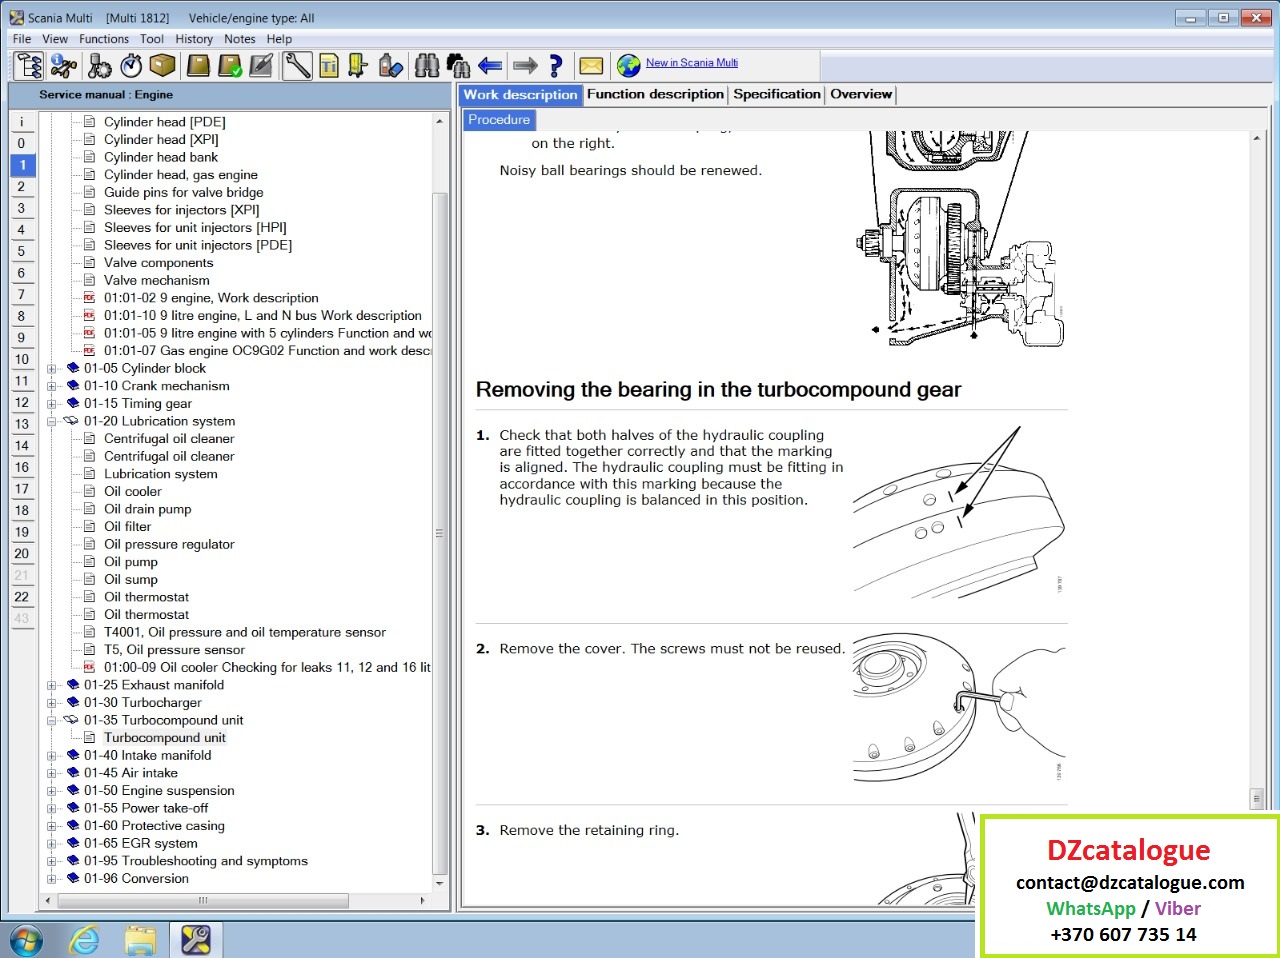The width and height of the screenshot is (1280, 958).
Task: Open the Functions menu
Action: click(x=104, y=39)
